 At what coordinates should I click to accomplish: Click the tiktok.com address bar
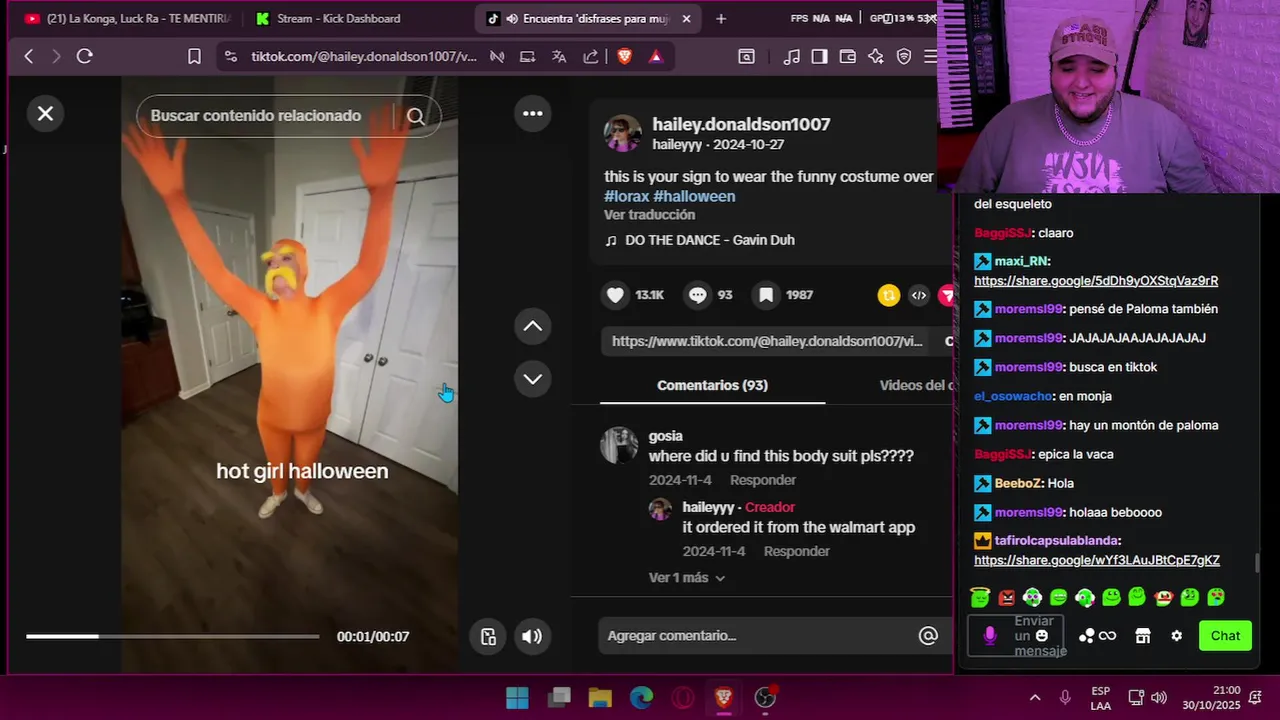coord(364,57)
